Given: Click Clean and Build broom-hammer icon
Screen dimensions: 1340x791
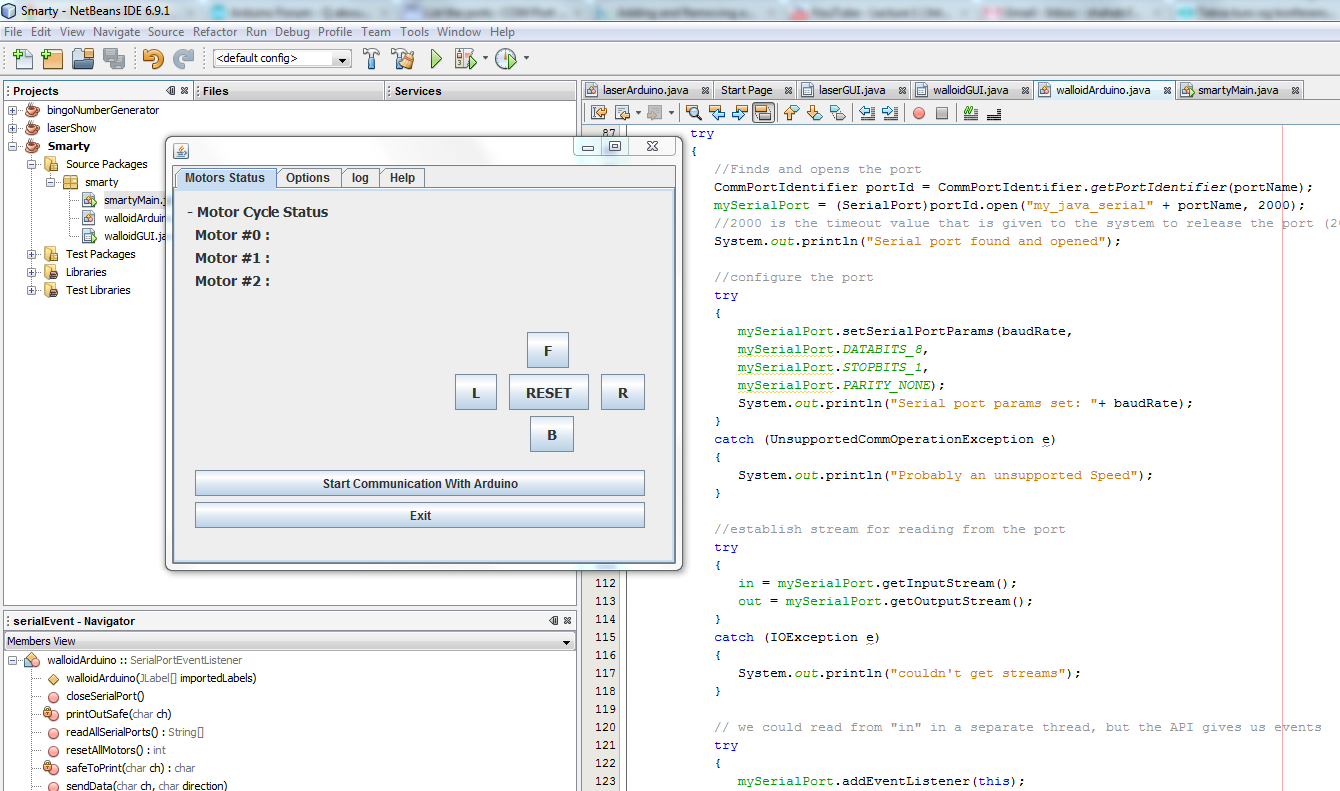Looking at the screenshot, I should pyautogui.click(x=404, y=58).
